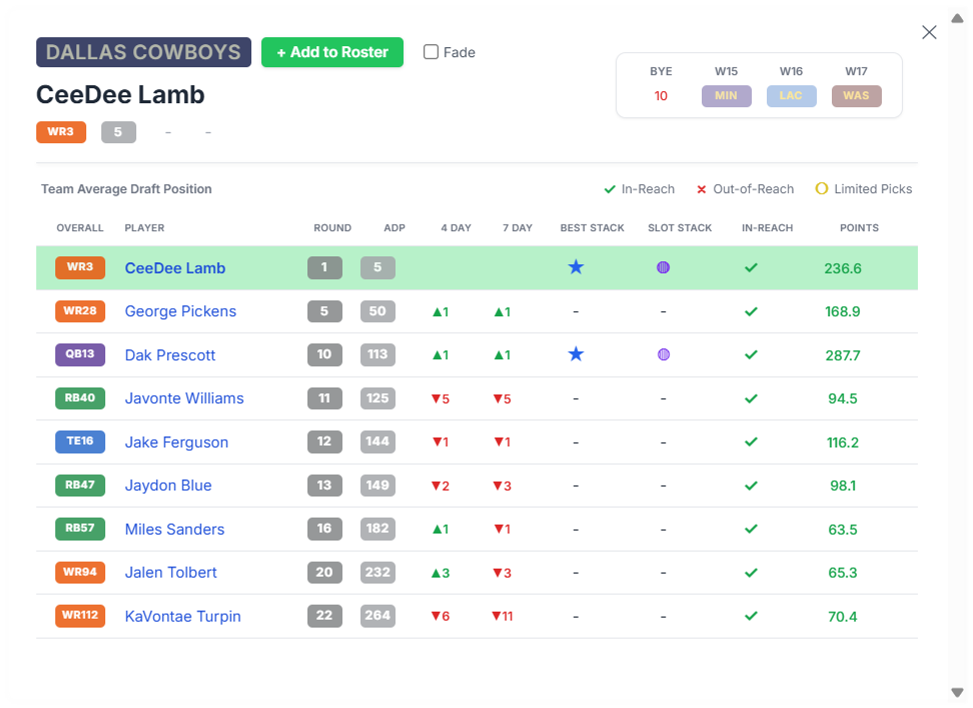Click the 4 day up arrow for George Pickens
The image size is (973, 708).
pos(436,311)
